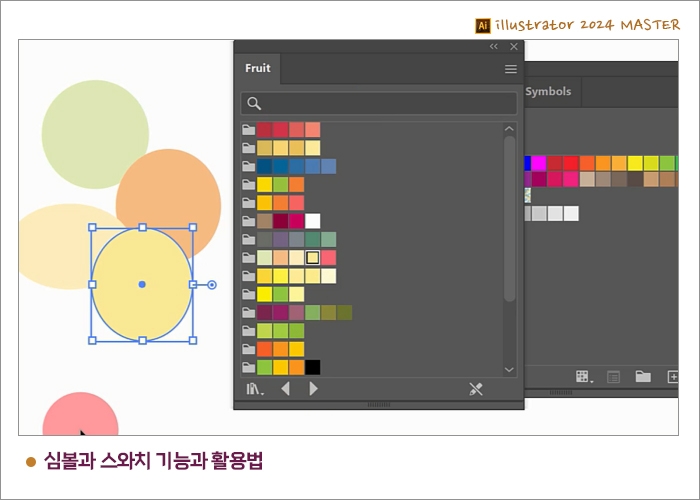Select folder icon of the red color group
This screenshot has width=700, height=500.
249,130
